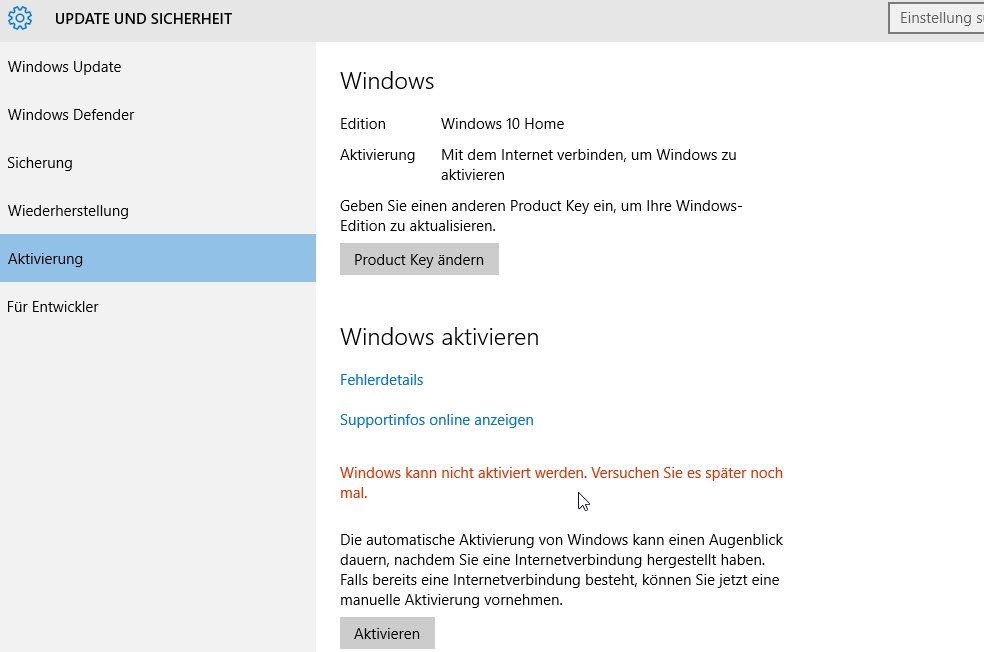Click the Edition label
This screenshot has height=652, width=984.
(x=362, y=124)
